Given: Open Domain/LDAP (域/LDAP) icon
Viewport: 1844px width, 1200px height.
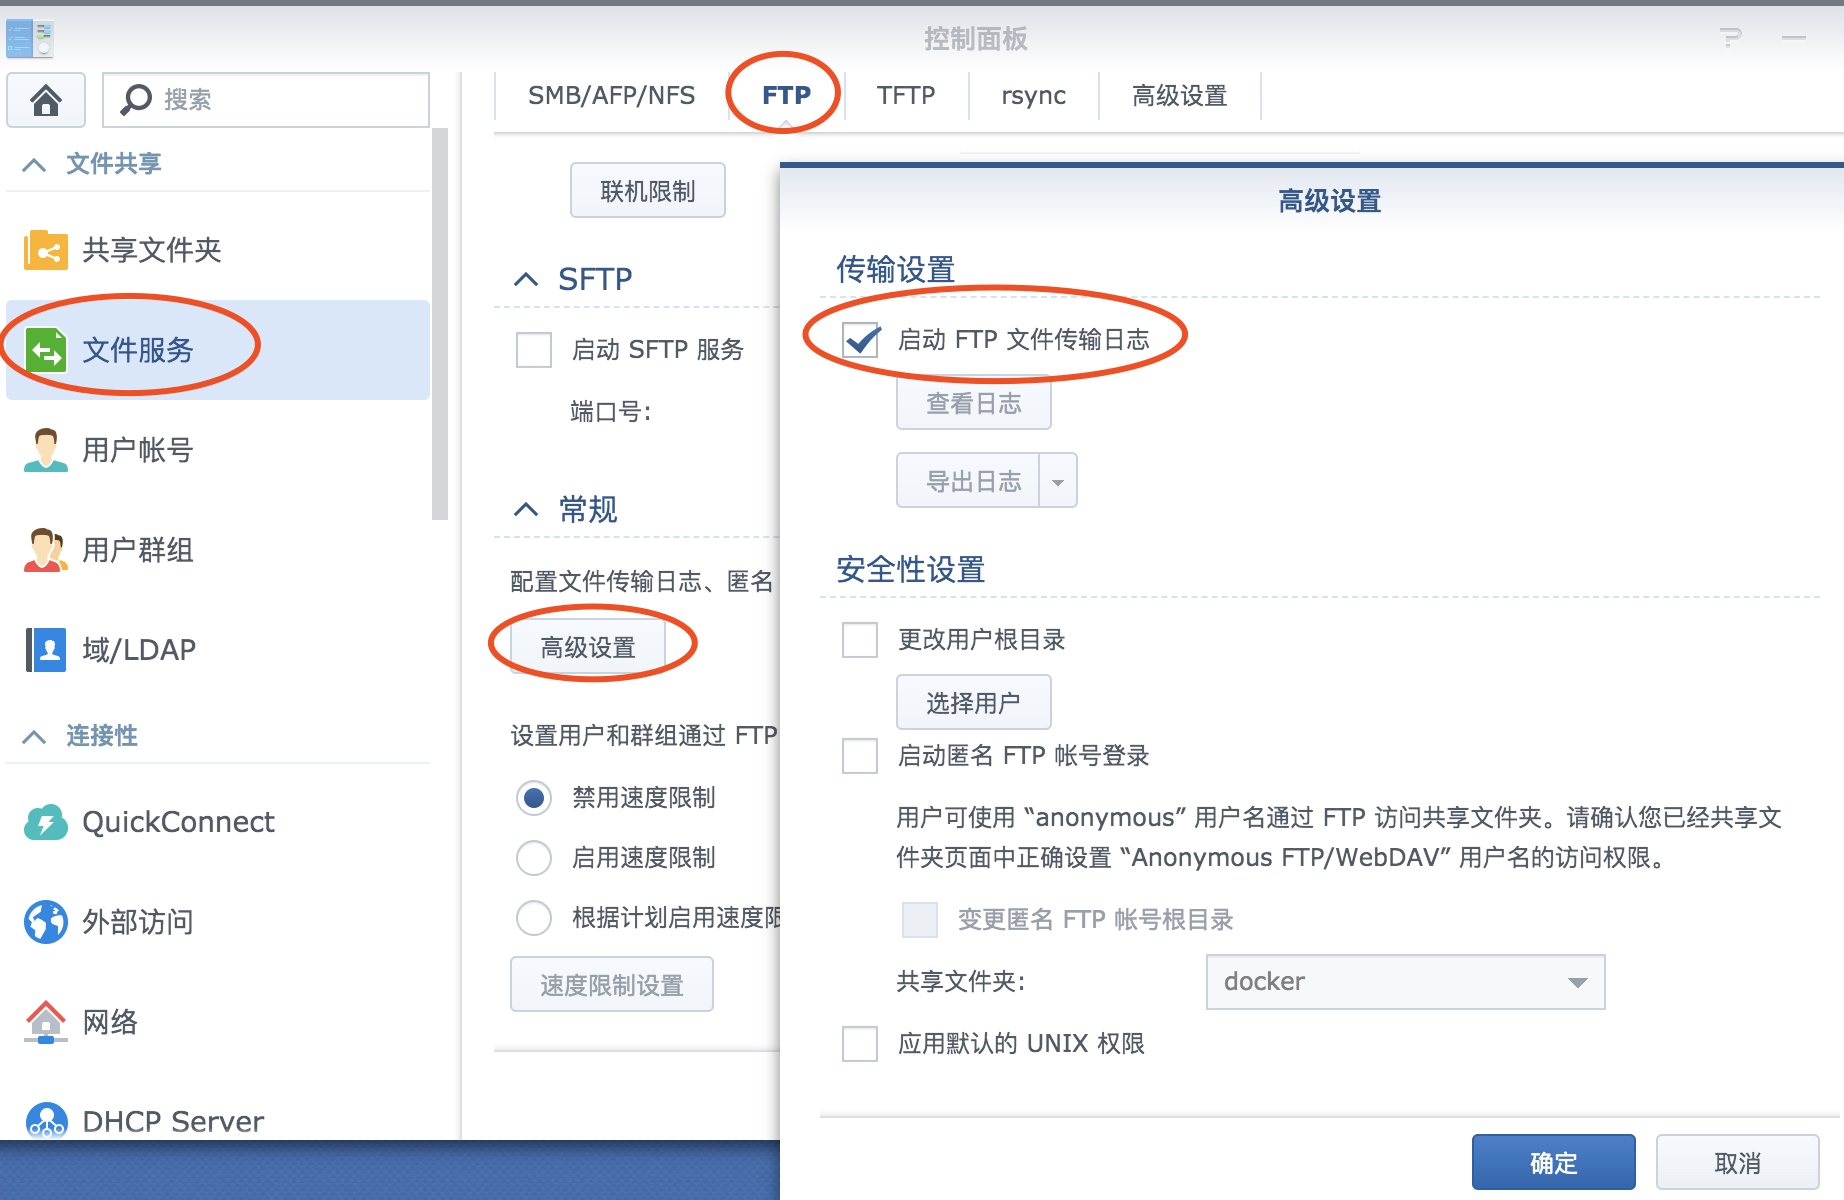Looking at the screenshot, I should click(x=46, y=650).
